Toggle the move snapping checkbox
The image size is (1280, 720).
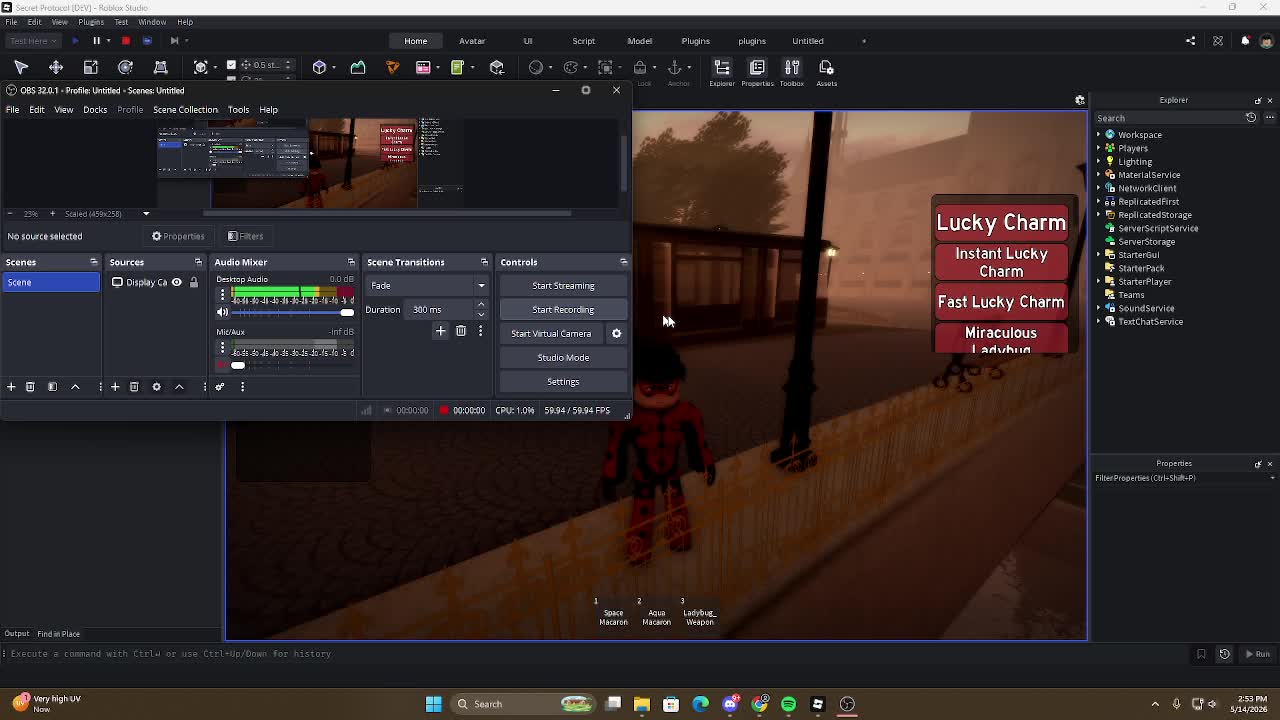point(232,65)
